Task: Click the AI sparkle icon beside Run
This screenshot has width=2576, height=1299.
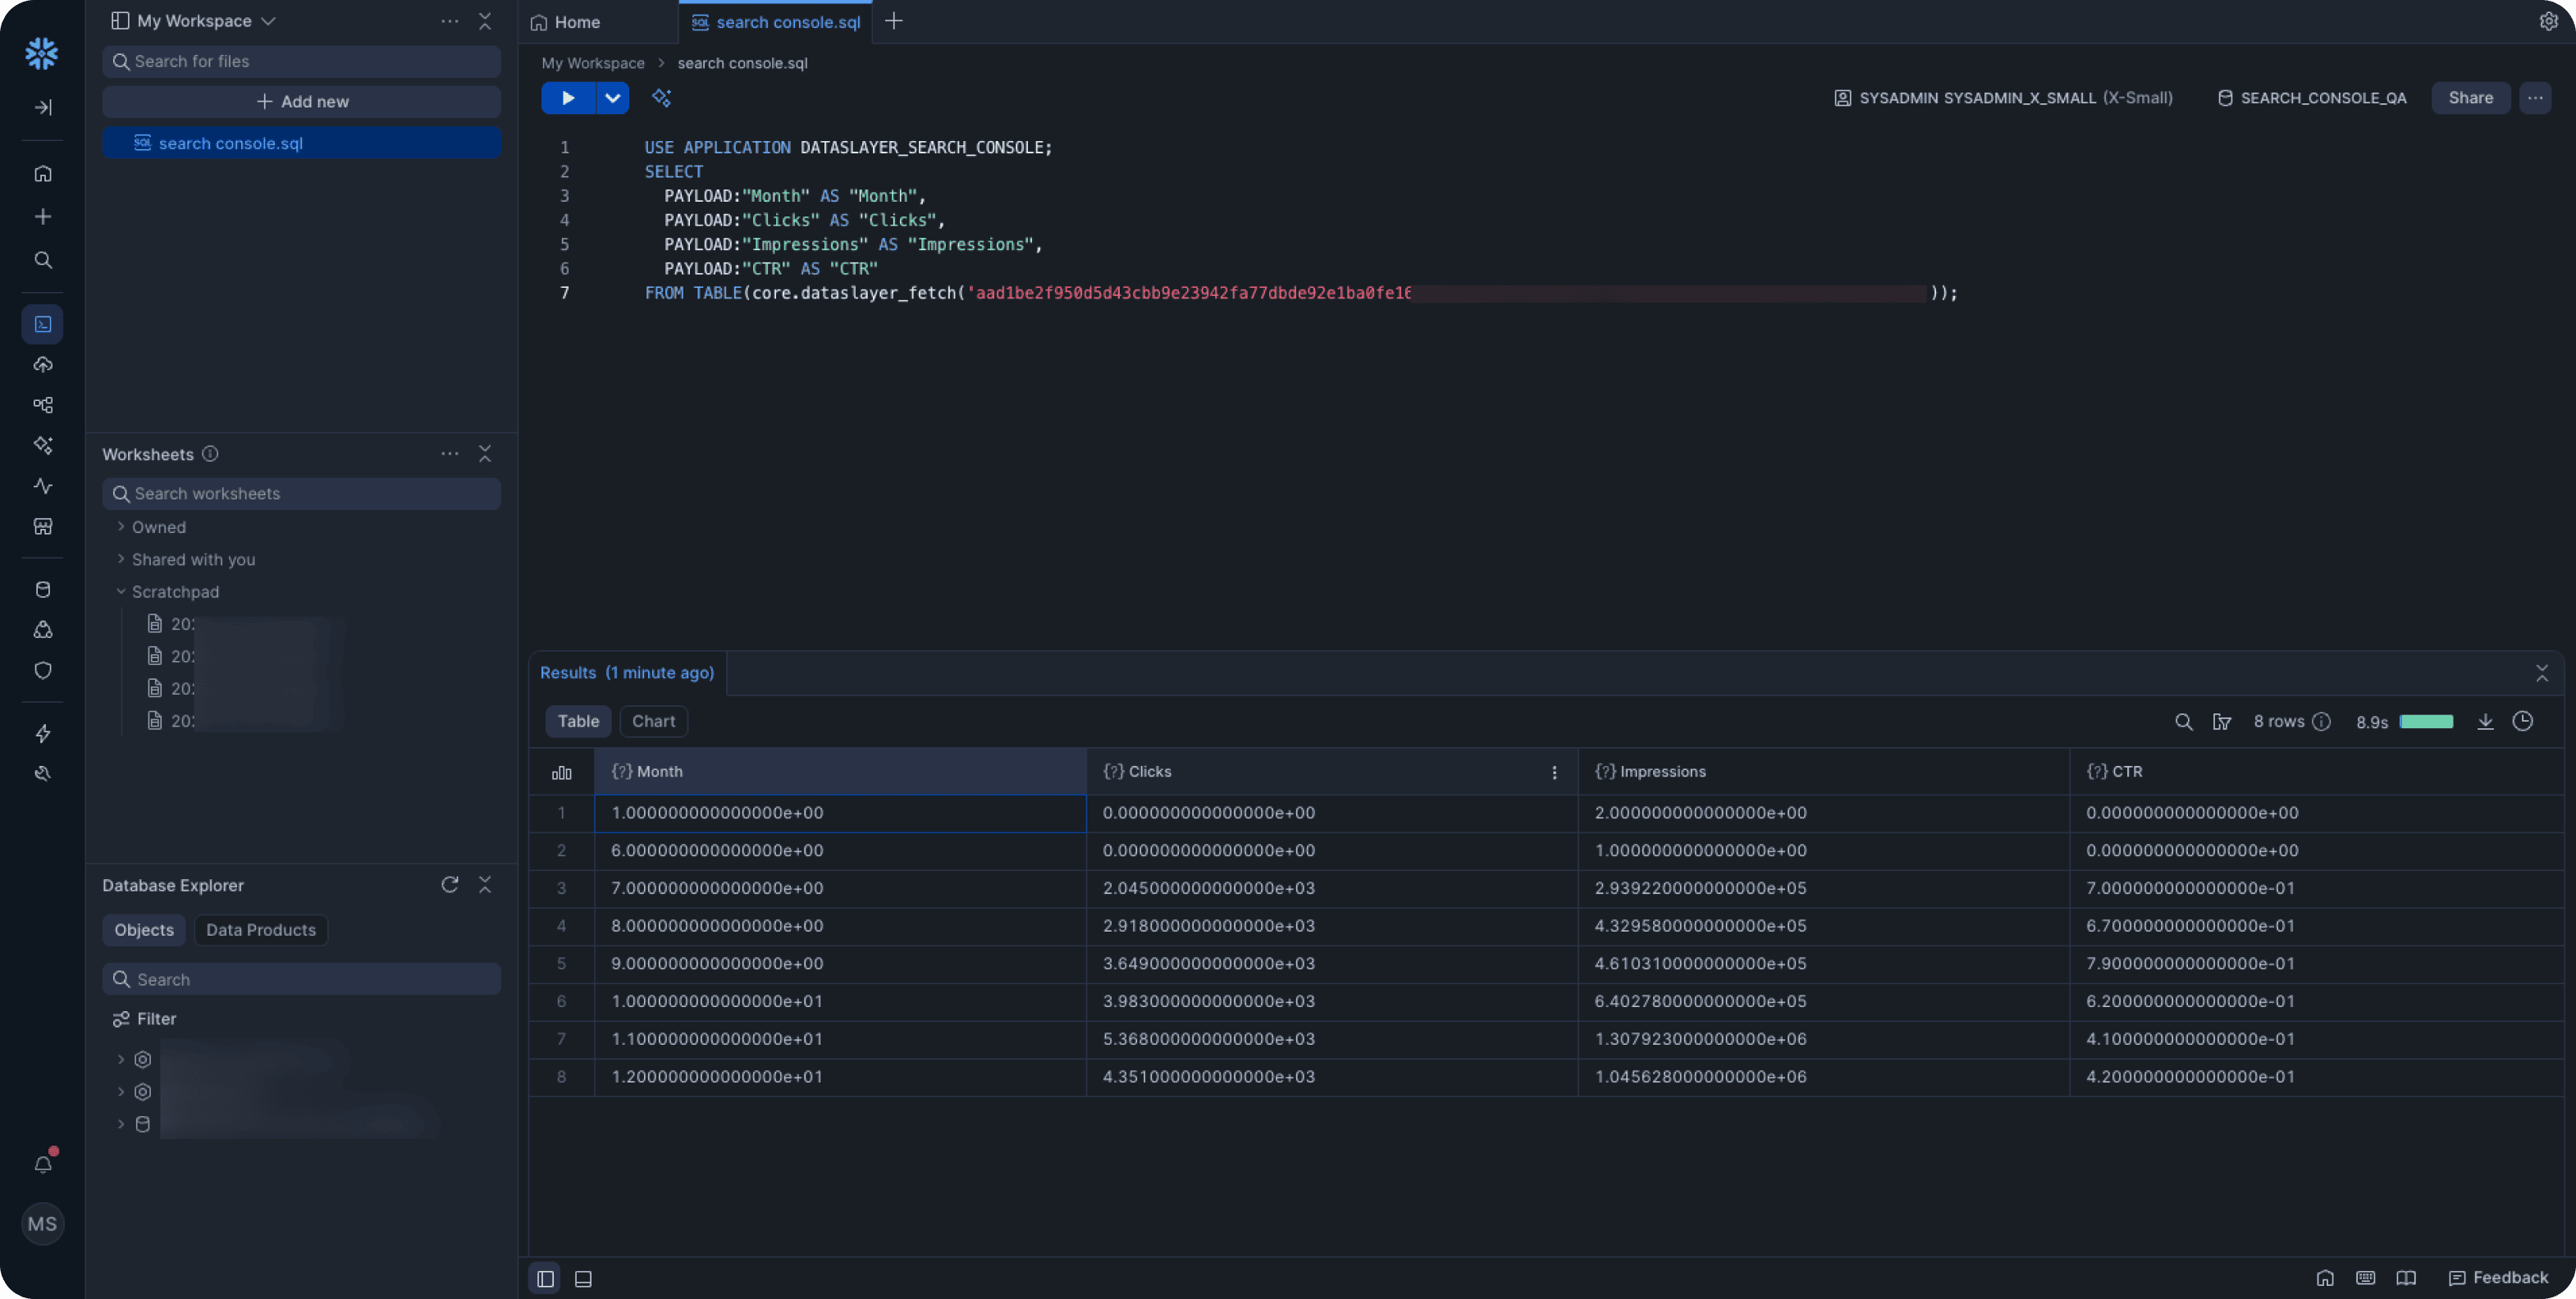Action: 661,98
